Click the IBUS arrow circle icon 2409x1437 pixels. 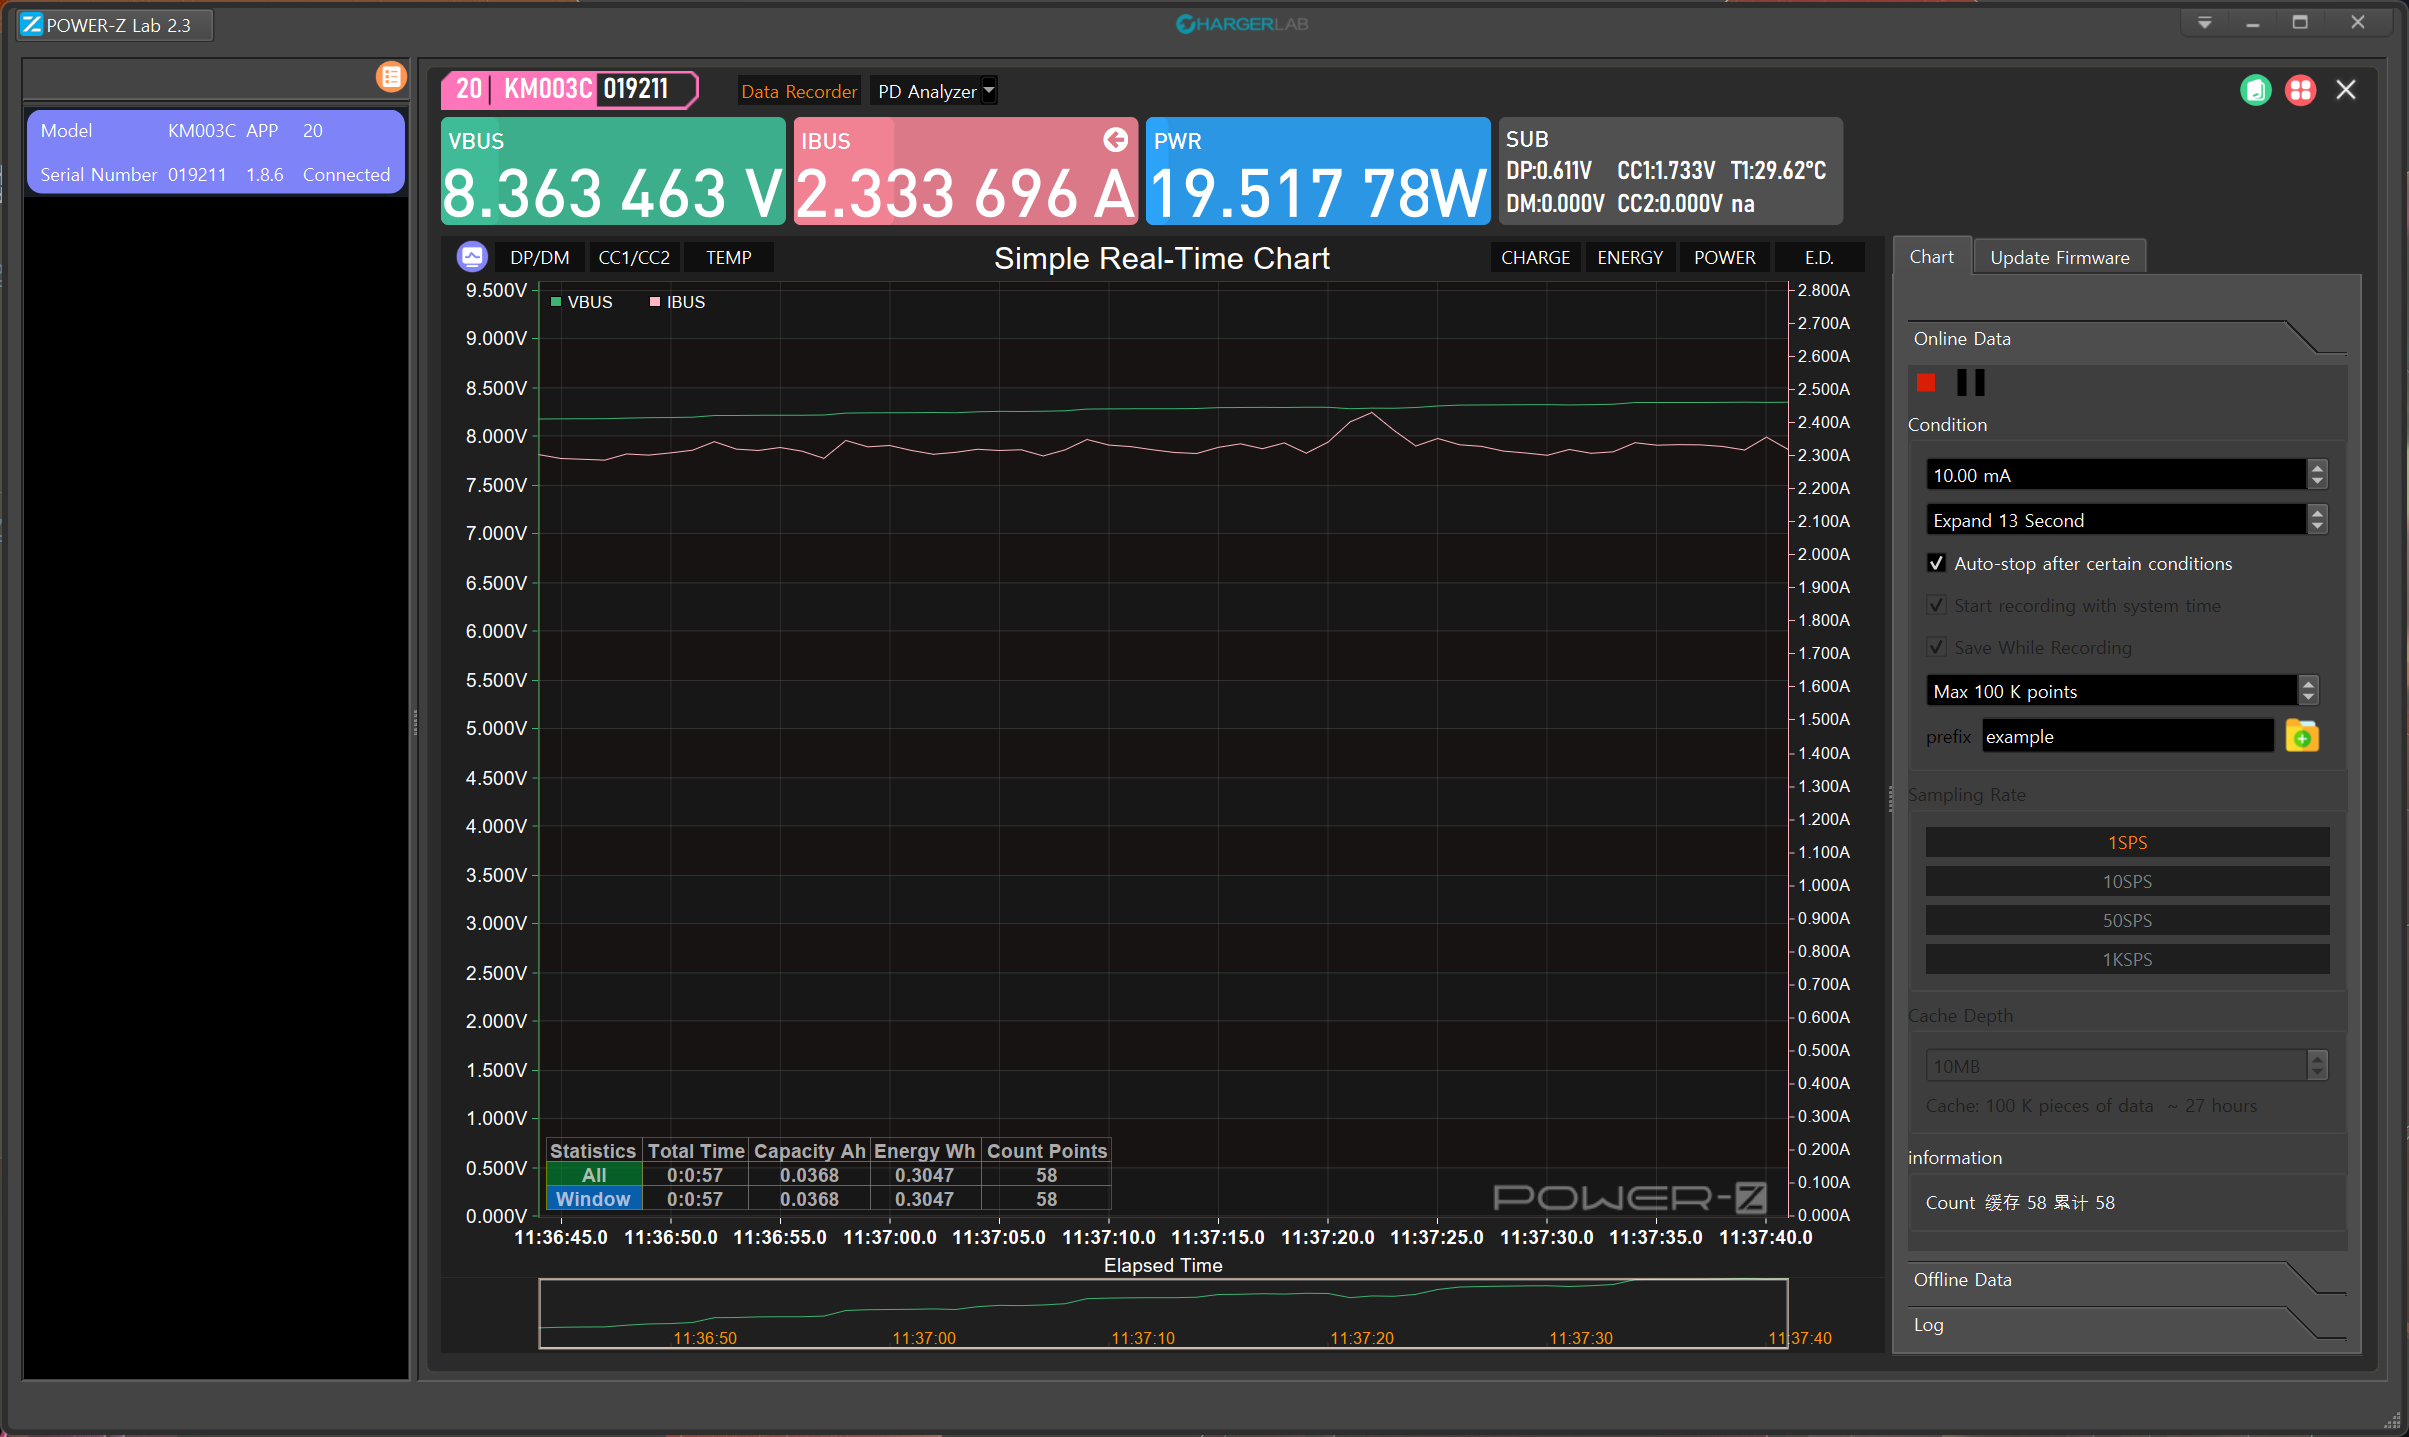[1115, 140]
